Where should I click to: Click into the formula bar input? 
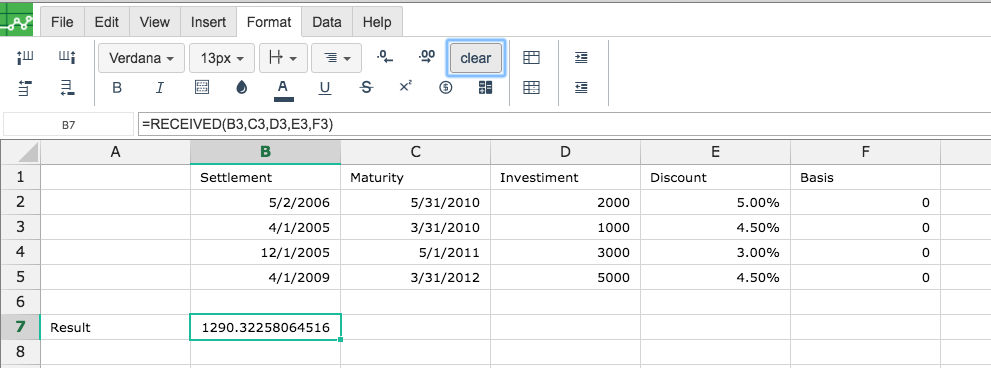coord(564,125)
